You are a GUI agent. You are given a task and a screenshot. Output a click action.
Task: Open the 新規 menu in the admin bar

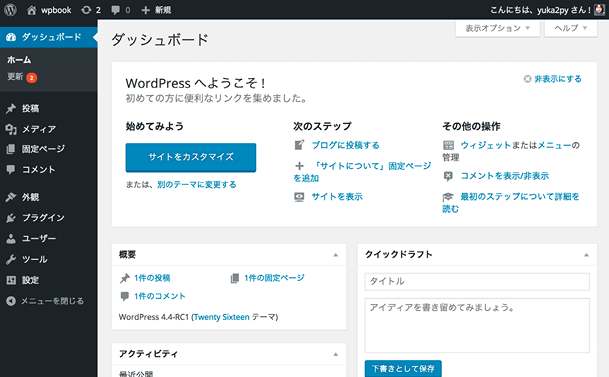(x=163, y=10)
